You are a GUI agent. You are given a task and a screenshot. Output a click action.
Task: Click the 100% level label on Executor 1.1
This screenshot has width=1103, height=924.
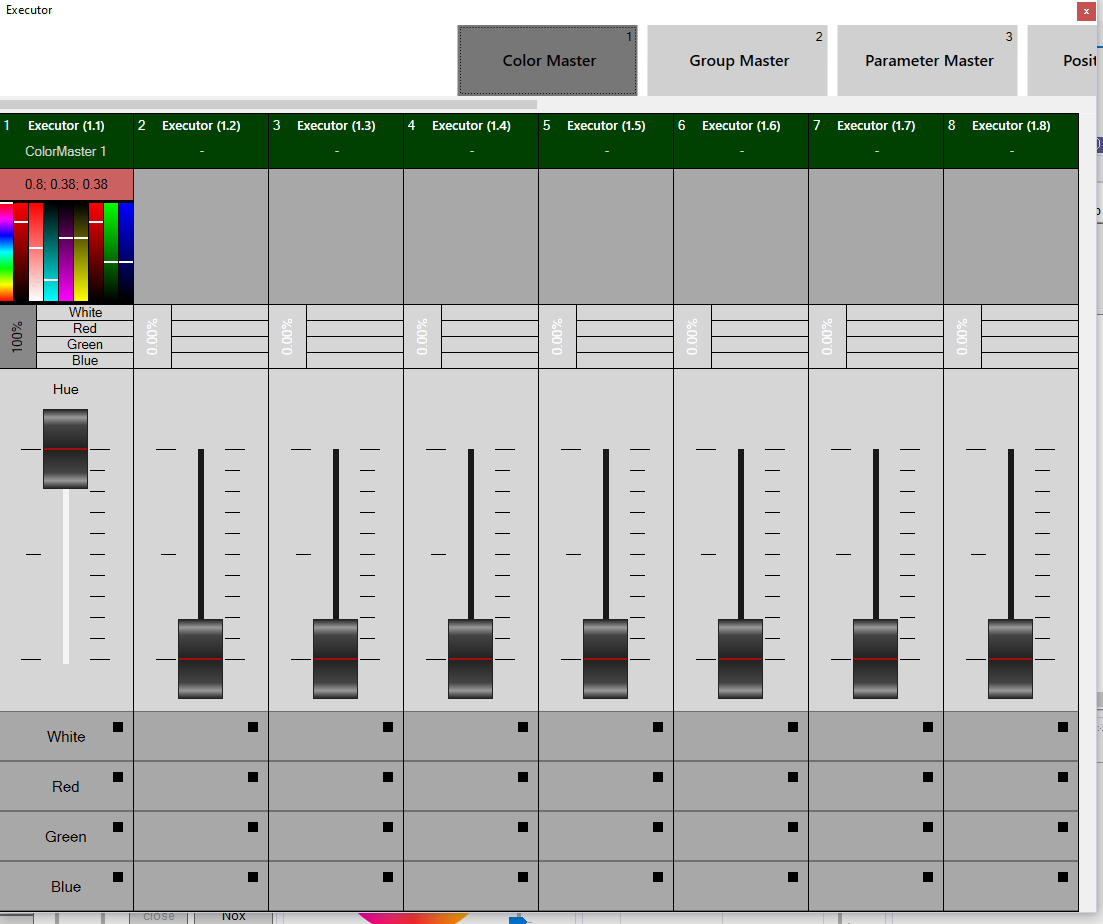pos(18,336)
